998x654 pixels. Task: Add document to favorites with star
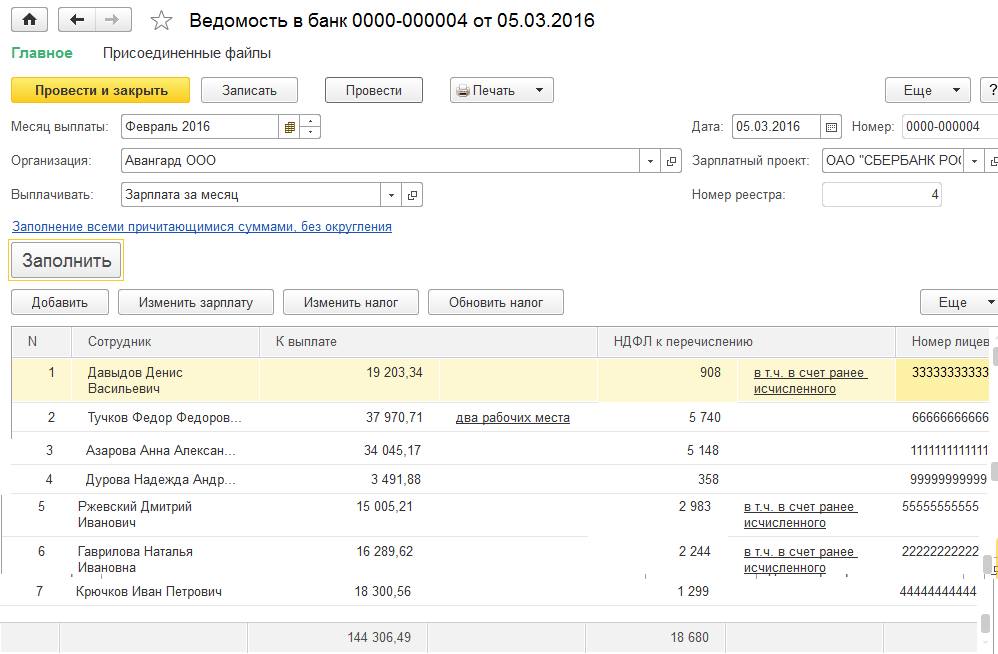160,21
